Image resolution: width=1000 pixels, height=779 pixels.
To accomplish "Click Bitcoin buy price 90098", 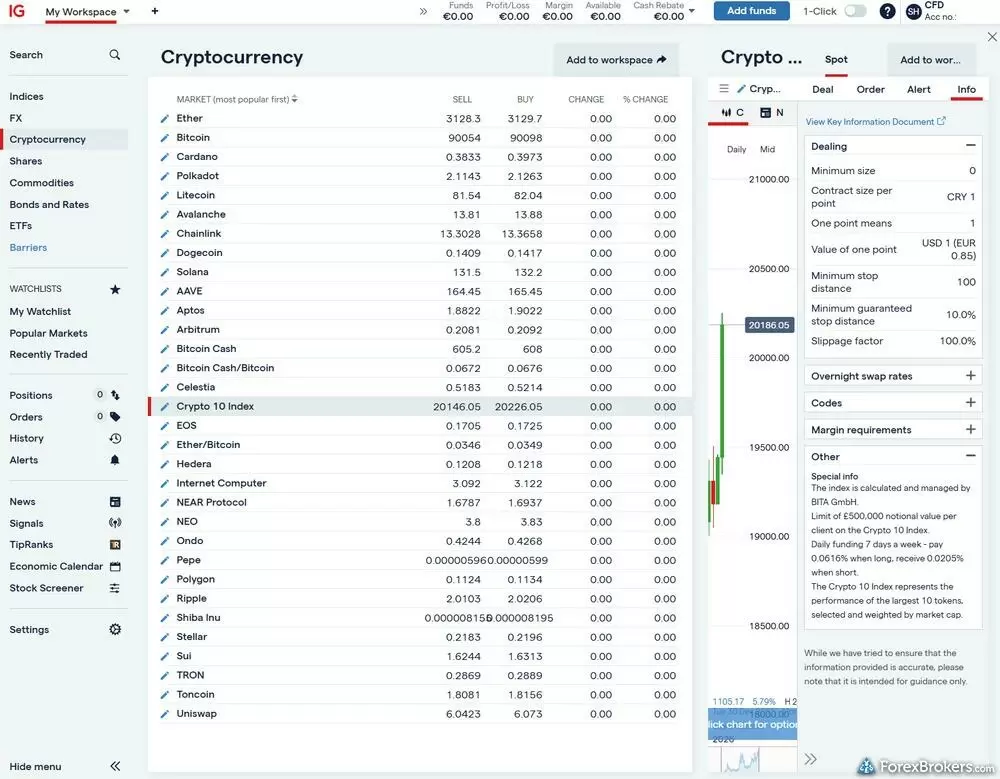I will [x=526, y=138].
